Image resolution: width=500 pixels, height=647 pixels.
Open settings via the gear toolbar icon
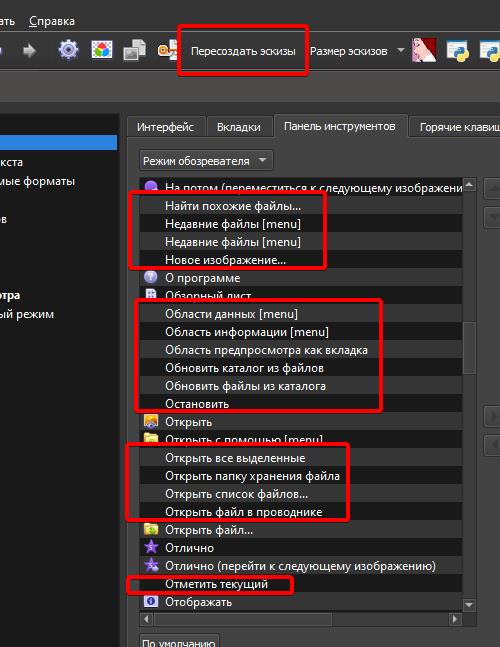click(x=68, y=50)
